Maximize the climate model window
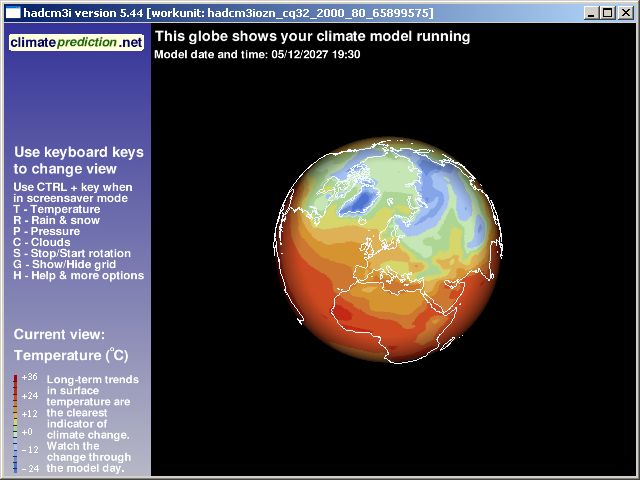This screenshot has height=480, width=640. pyautogui.click(x=608, y=13)
